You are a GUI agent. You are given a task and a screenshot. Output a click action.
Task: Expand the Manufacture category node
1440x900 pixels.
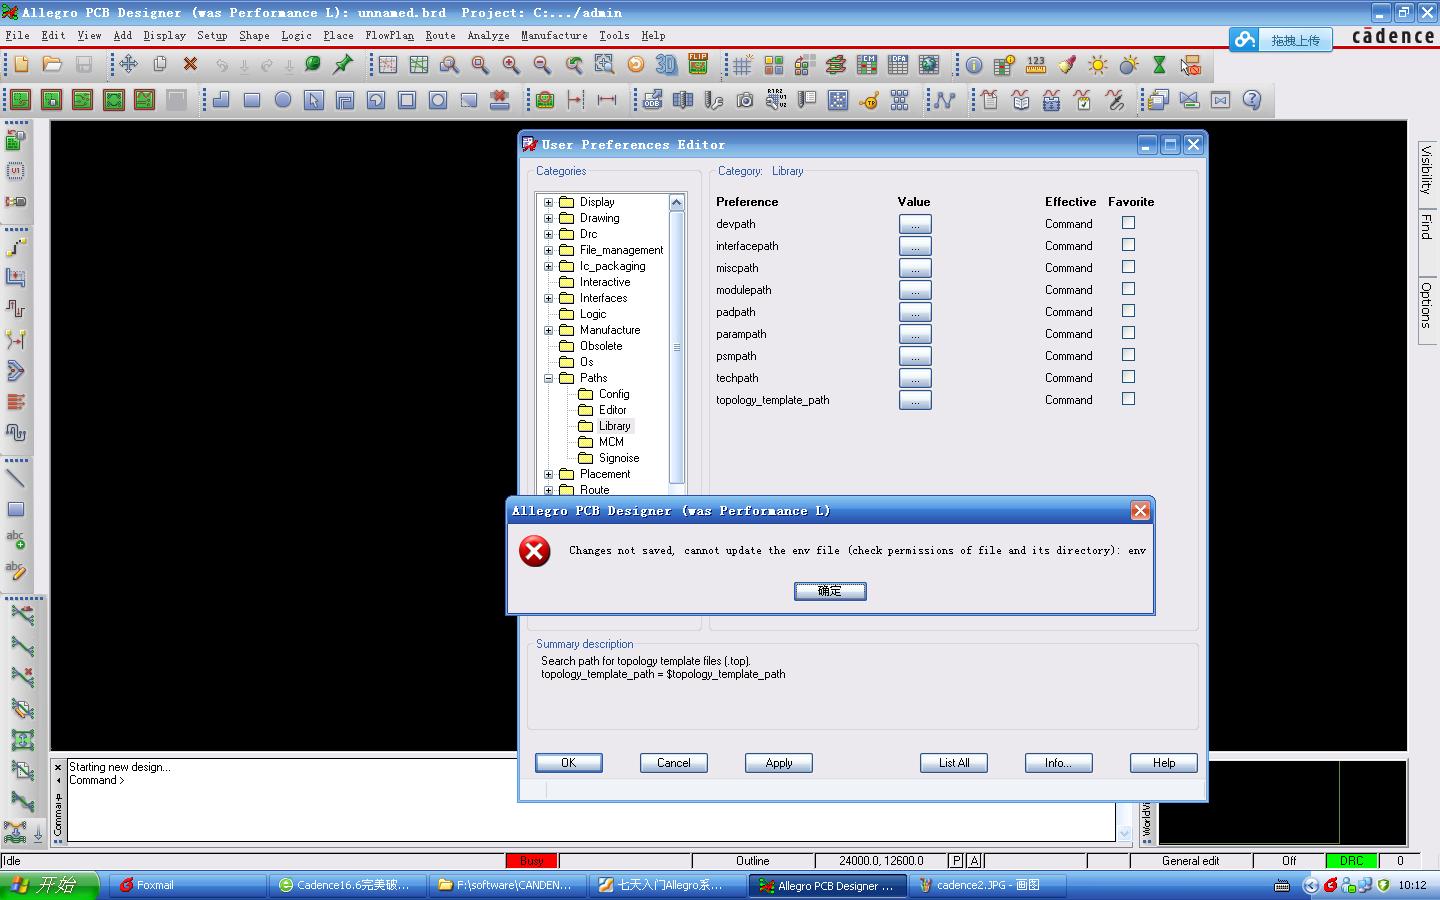tap(548, 330)
